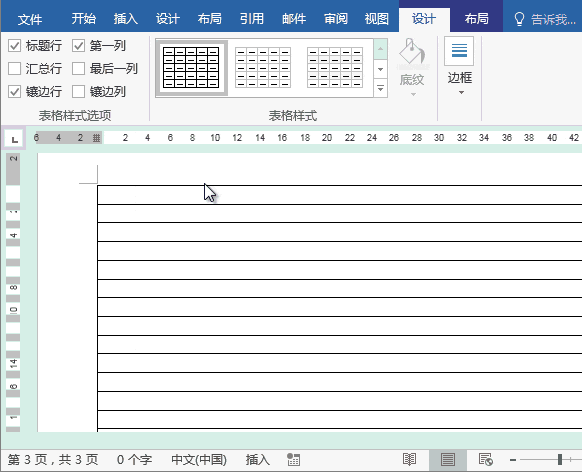Click the 中文(中国) language button
582x472 pixels.
tap(199, 460)
